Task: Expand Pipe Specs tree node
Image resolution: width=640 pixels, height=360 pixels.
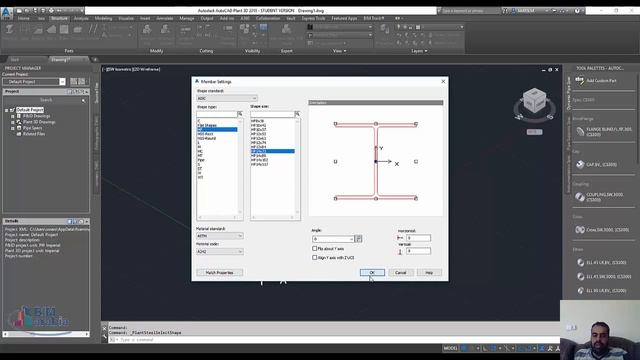Action: pos(13,128)
